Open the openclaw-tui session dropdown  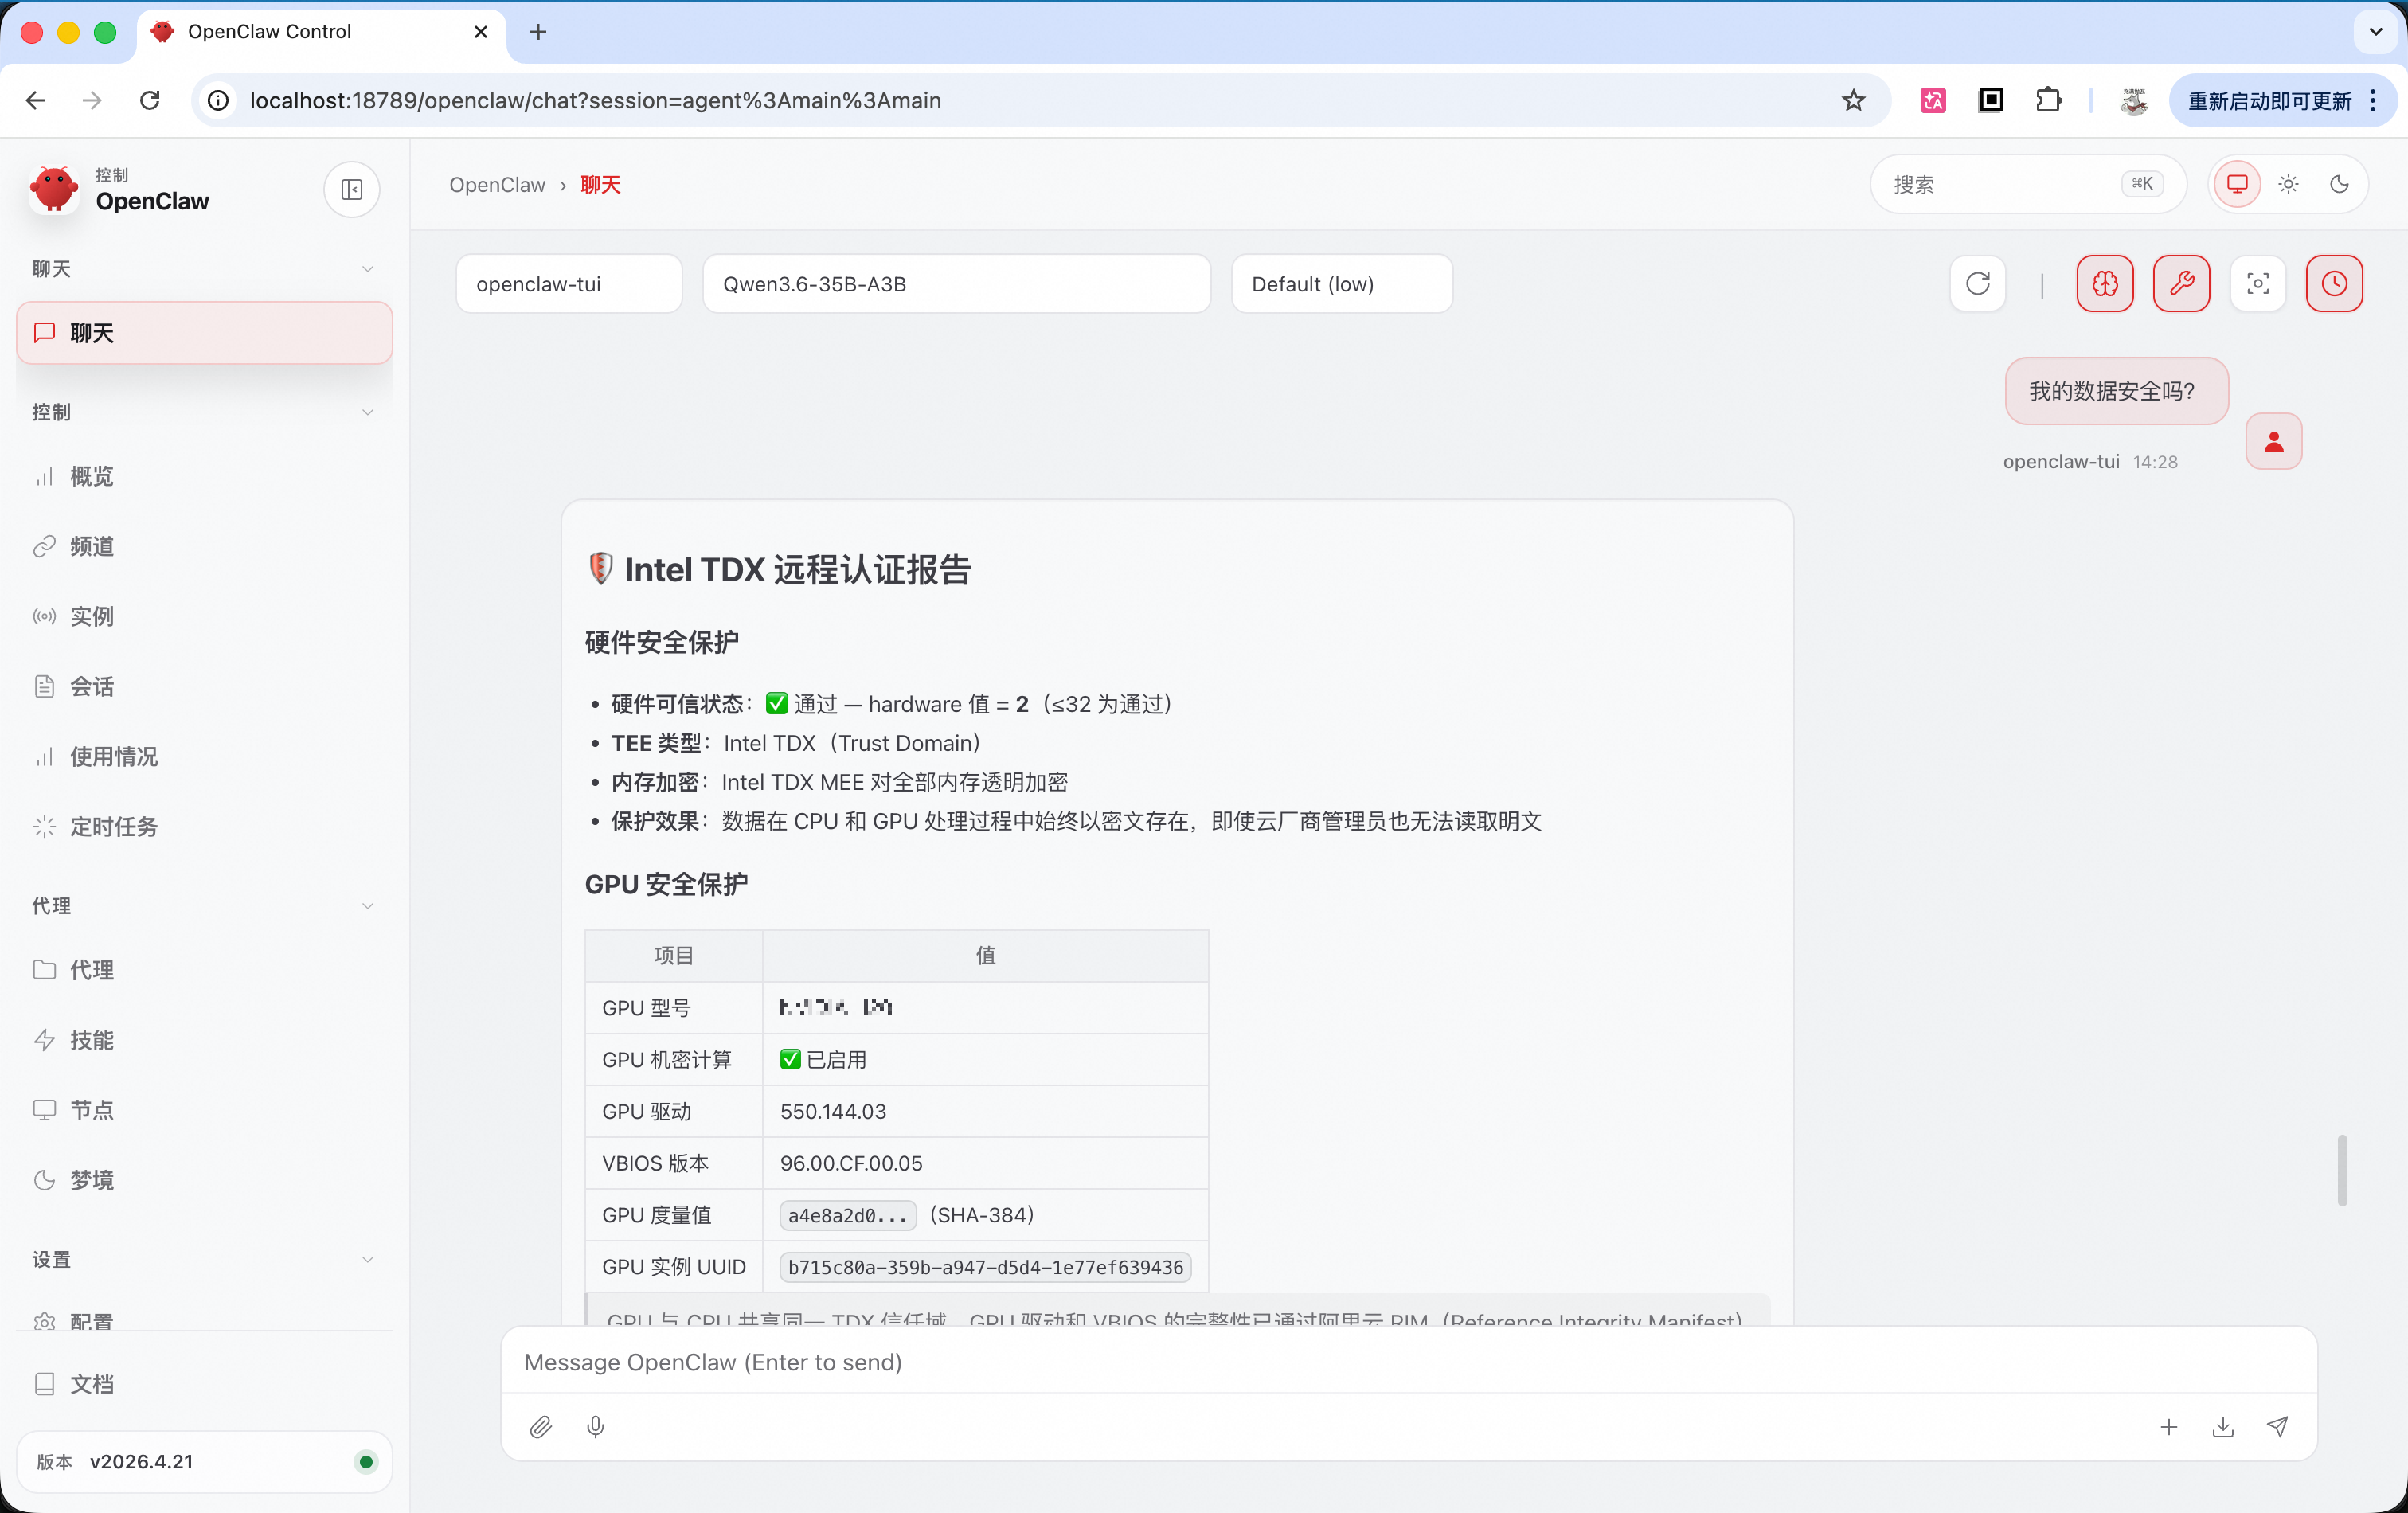click(x=569, y=284)
